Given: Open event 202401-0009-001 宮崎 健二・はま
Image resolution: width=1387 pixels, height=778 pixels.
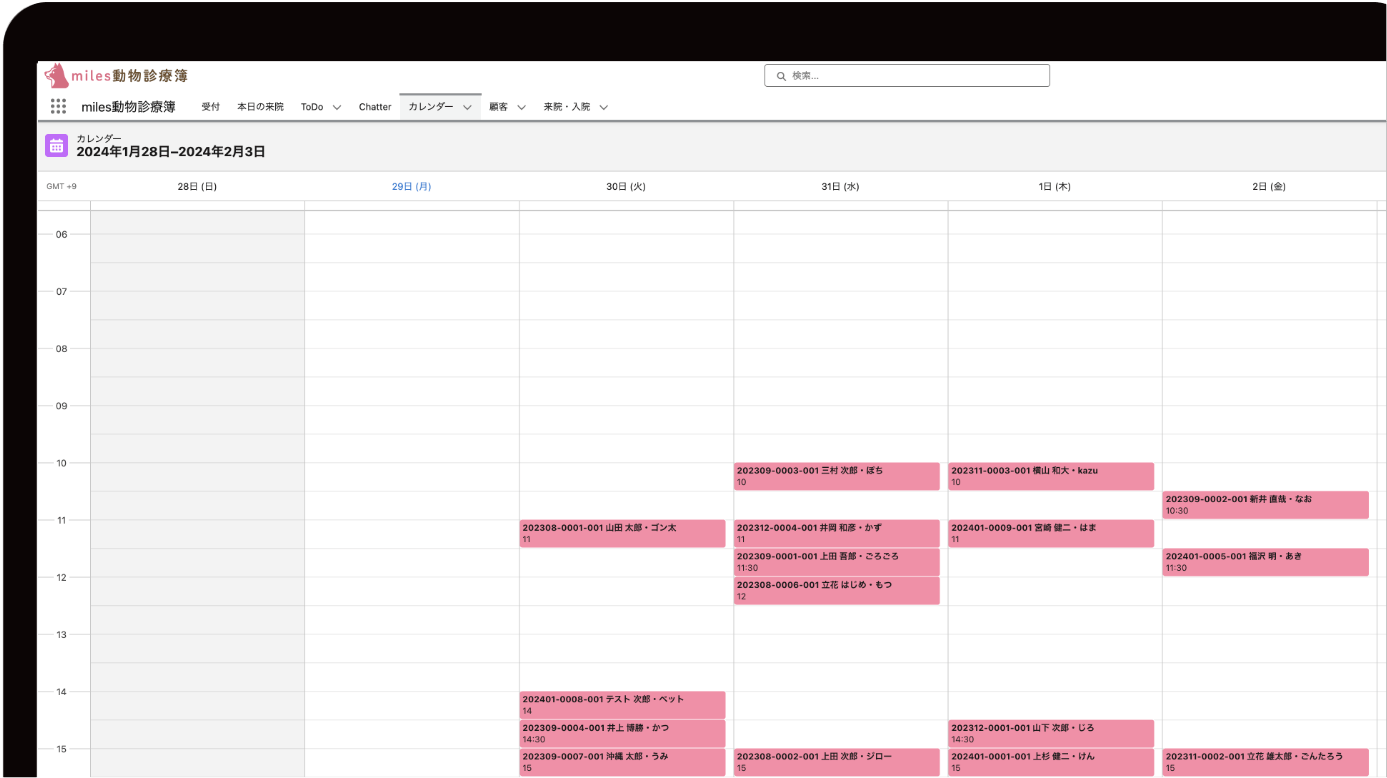Looking at the screenshot, I should [1051, 533].
